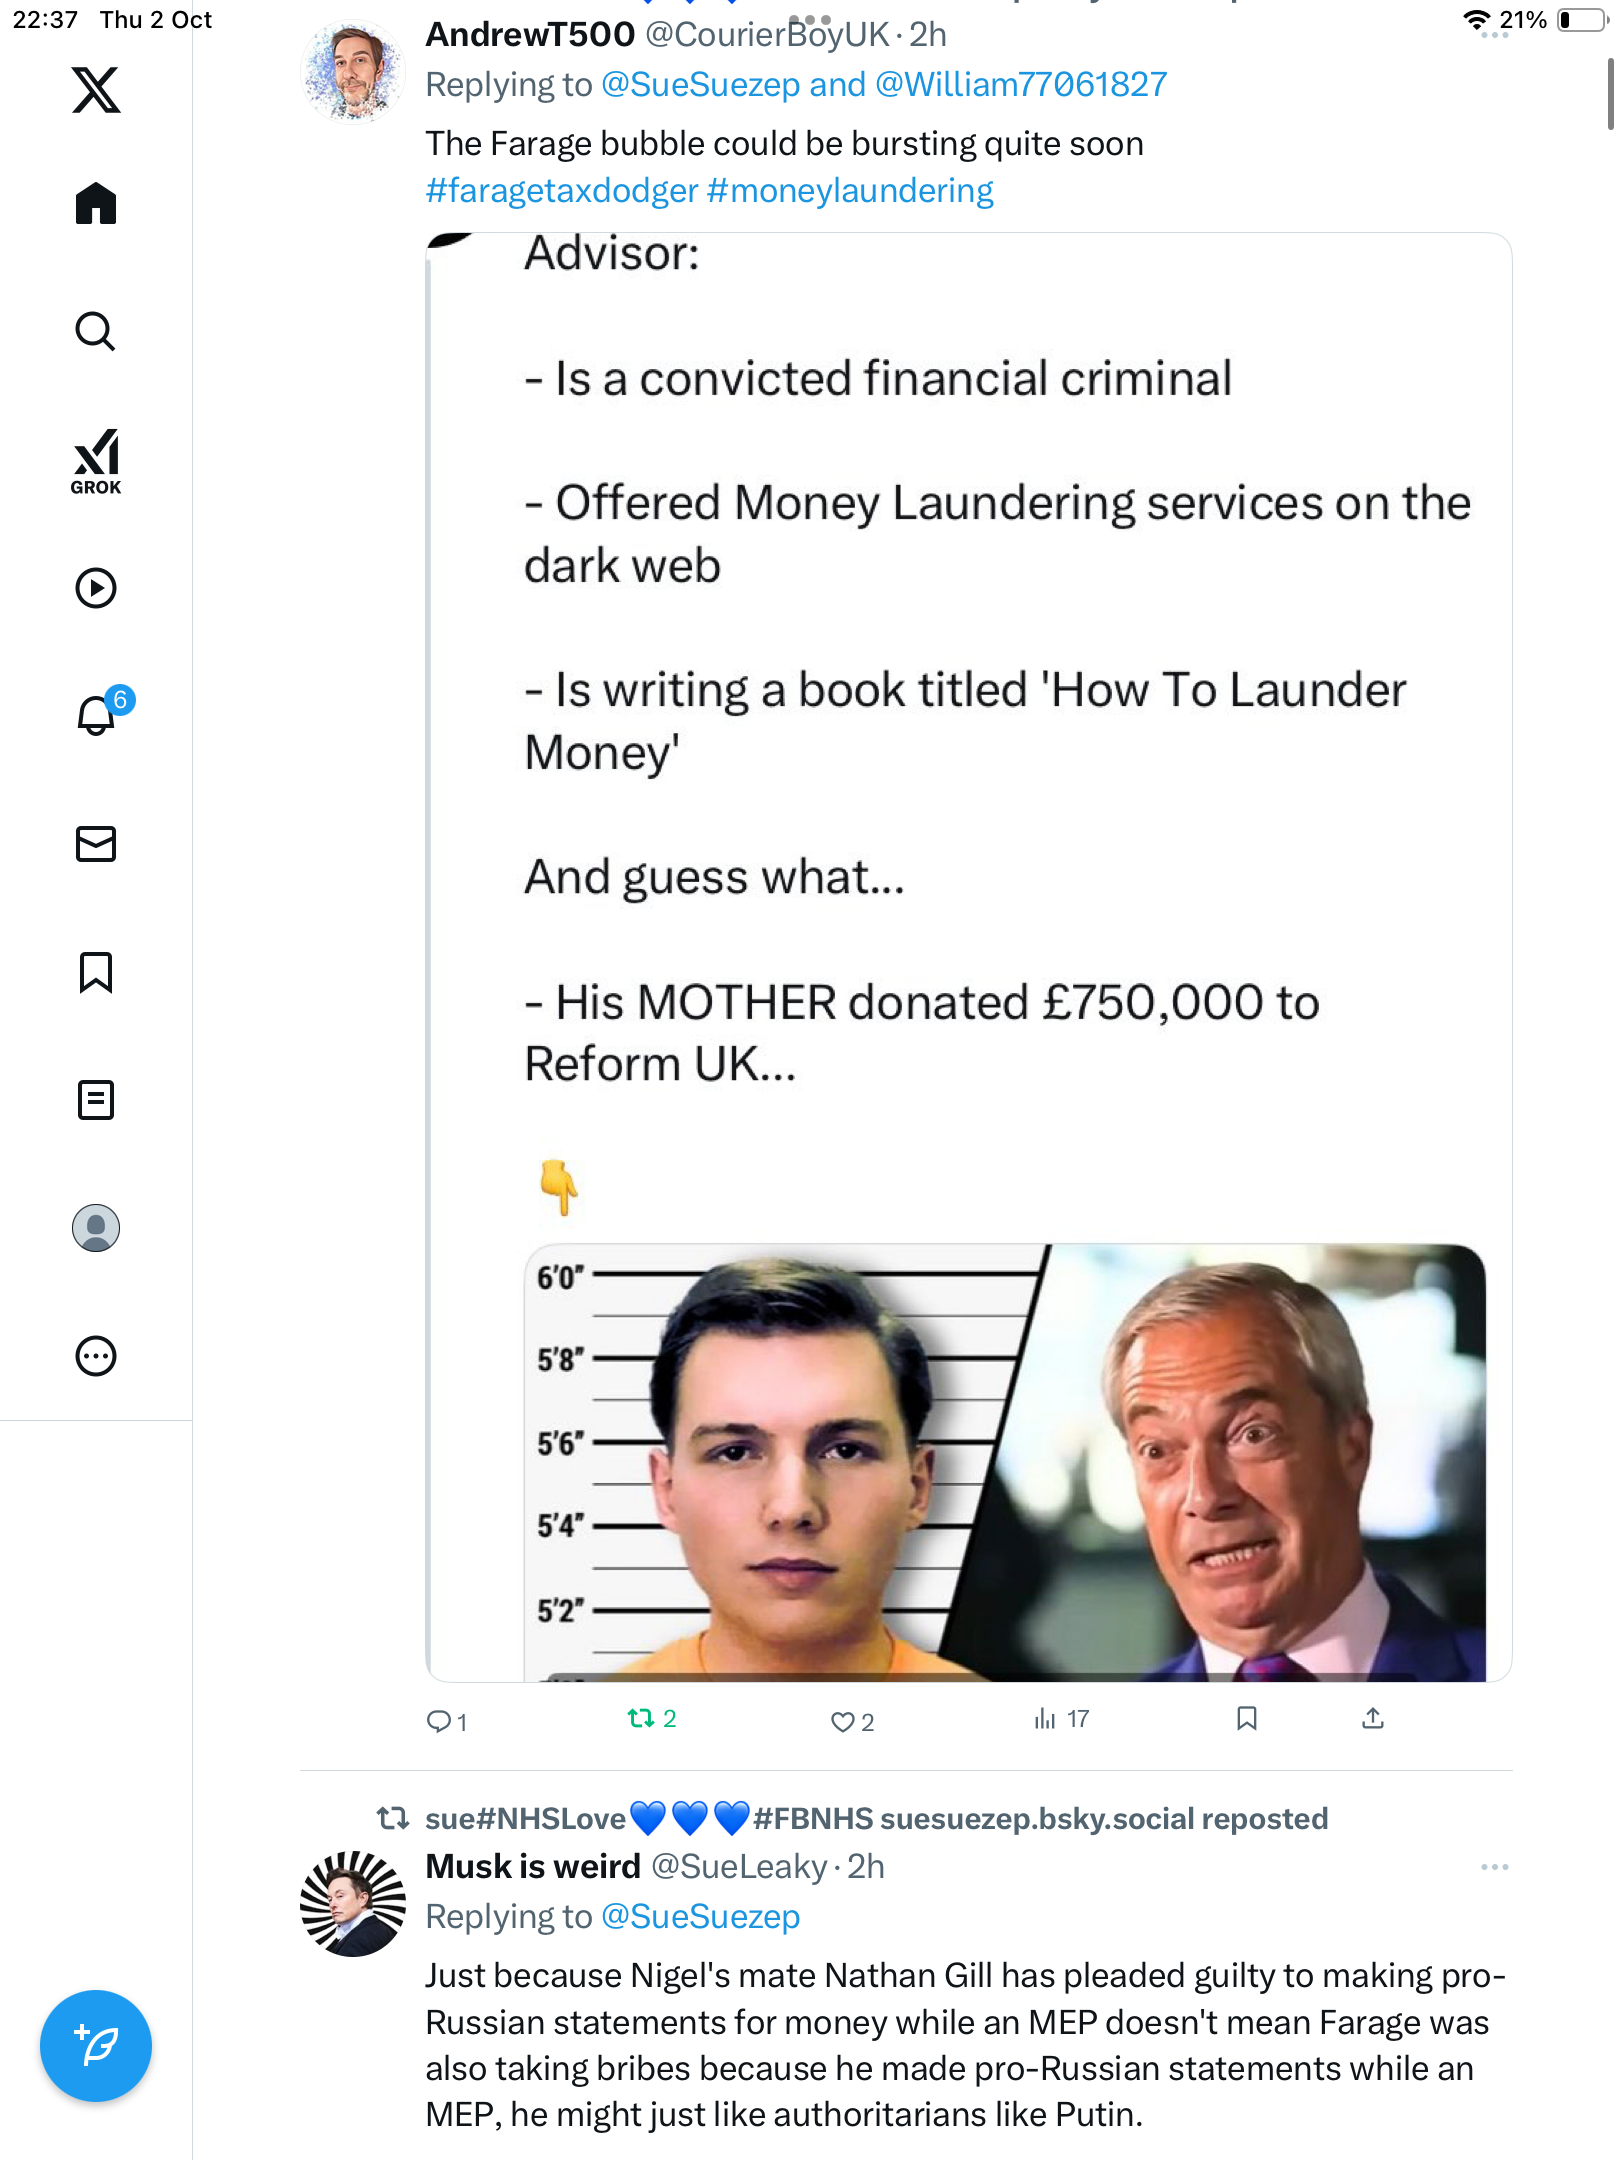Like AndrewT500's post
The width and height of the screenshot is (1620, 2160).
coord(843,1721)
